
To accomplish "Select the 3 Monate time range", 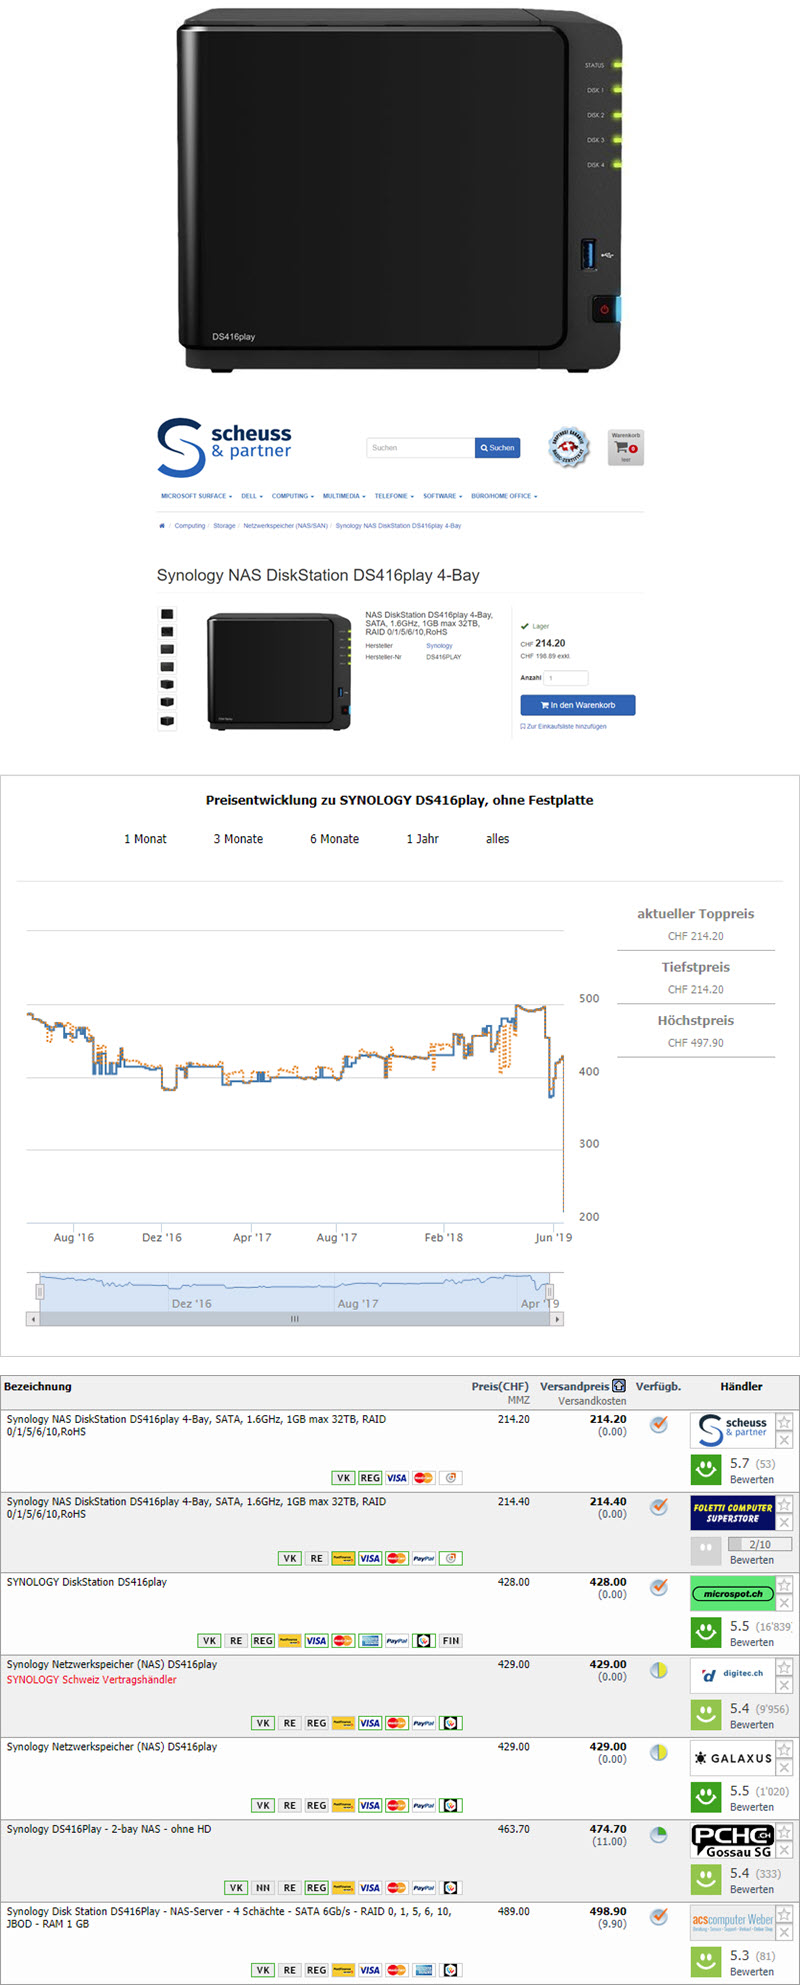I will [x=238, y=839].
